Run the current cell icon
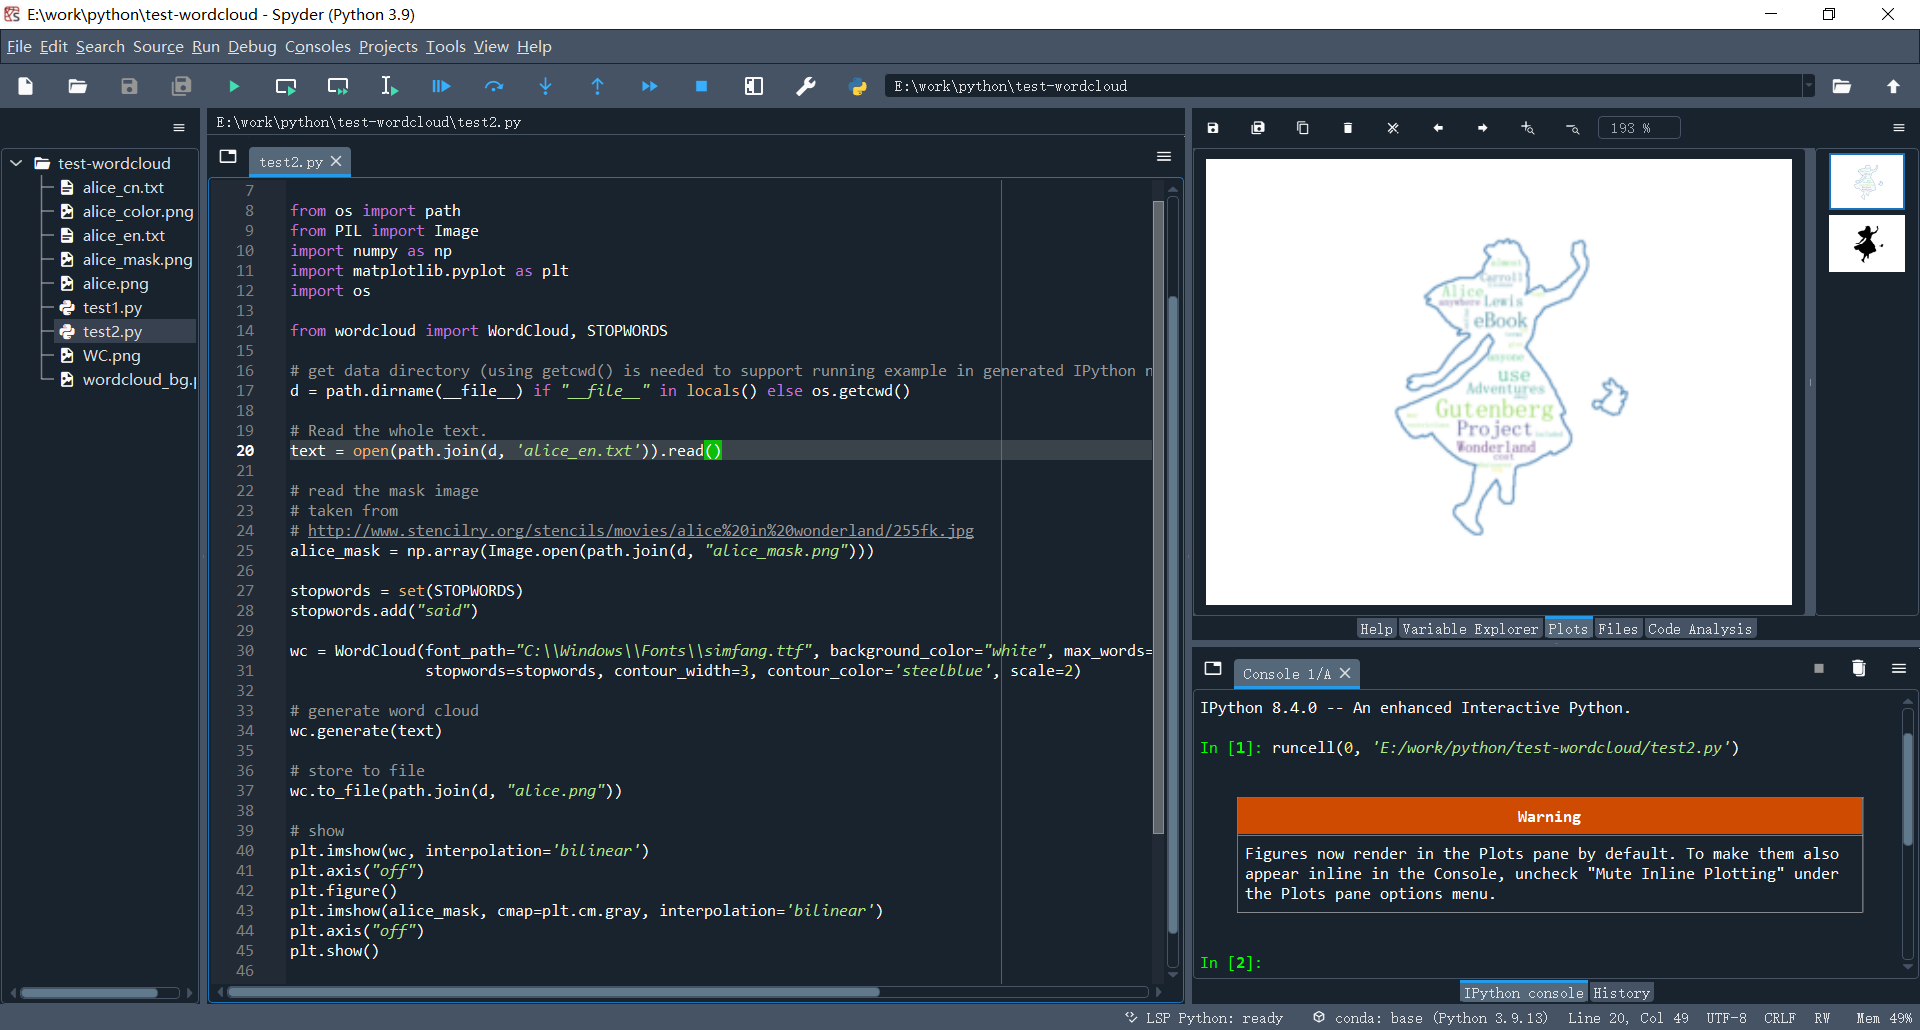The image size is (1920, 1030). (x=286, y=87)
